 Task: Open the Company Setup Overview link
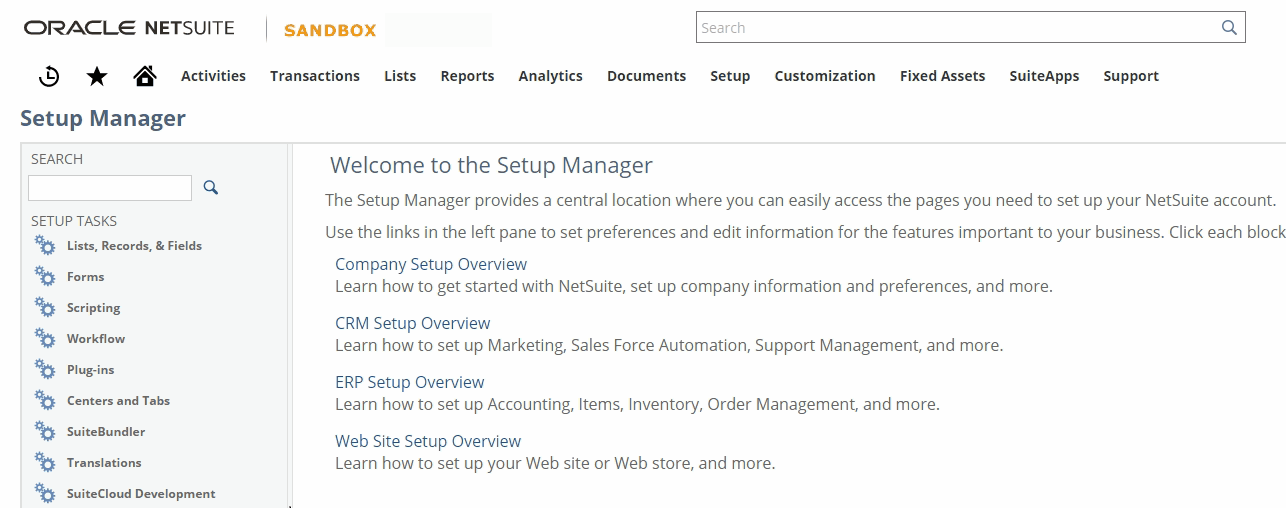tap(431, 265)
